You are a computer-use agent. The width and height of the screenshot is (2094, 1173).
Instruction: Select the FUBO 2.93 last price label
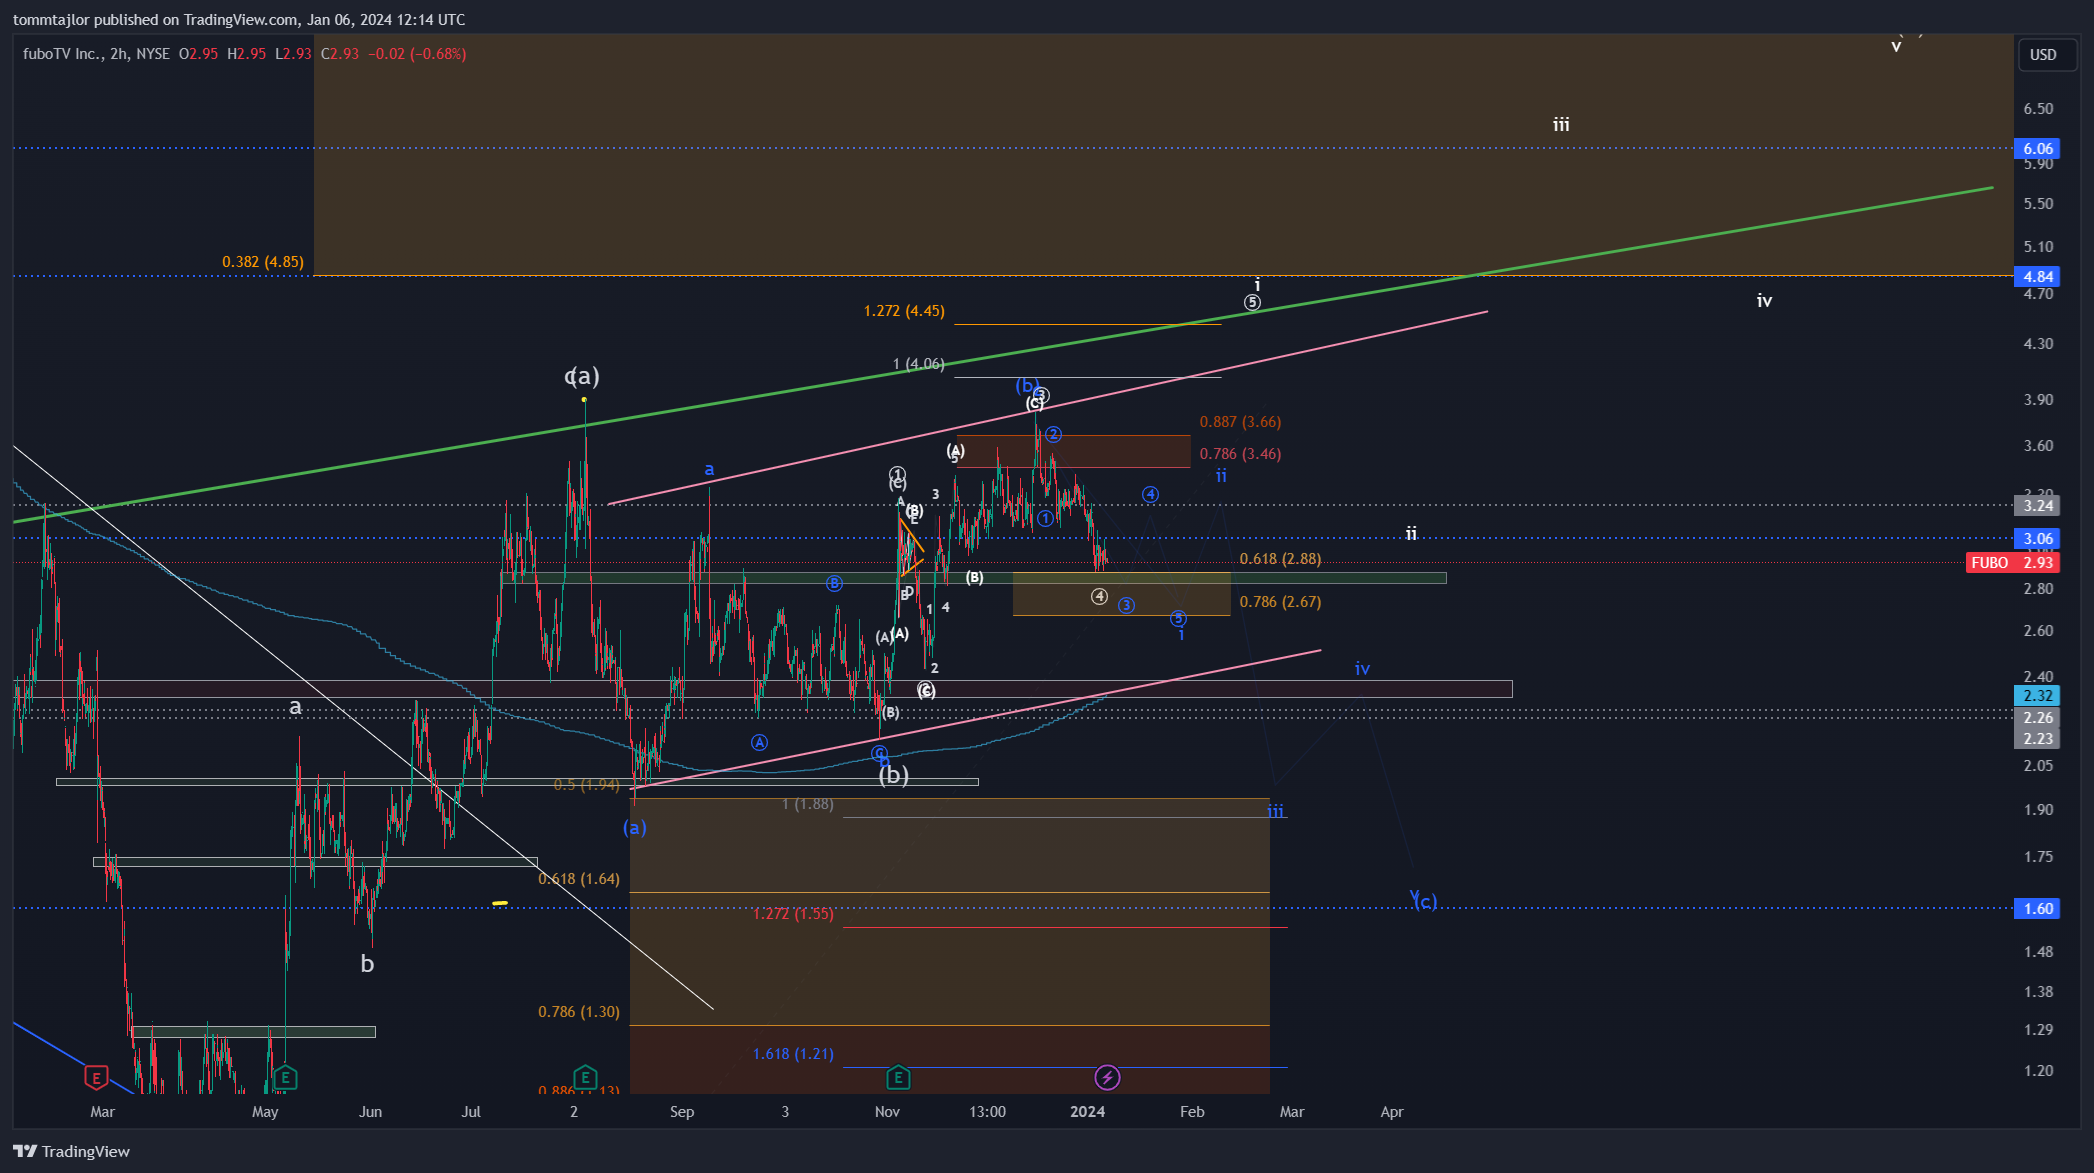[x=2012, y=563]
